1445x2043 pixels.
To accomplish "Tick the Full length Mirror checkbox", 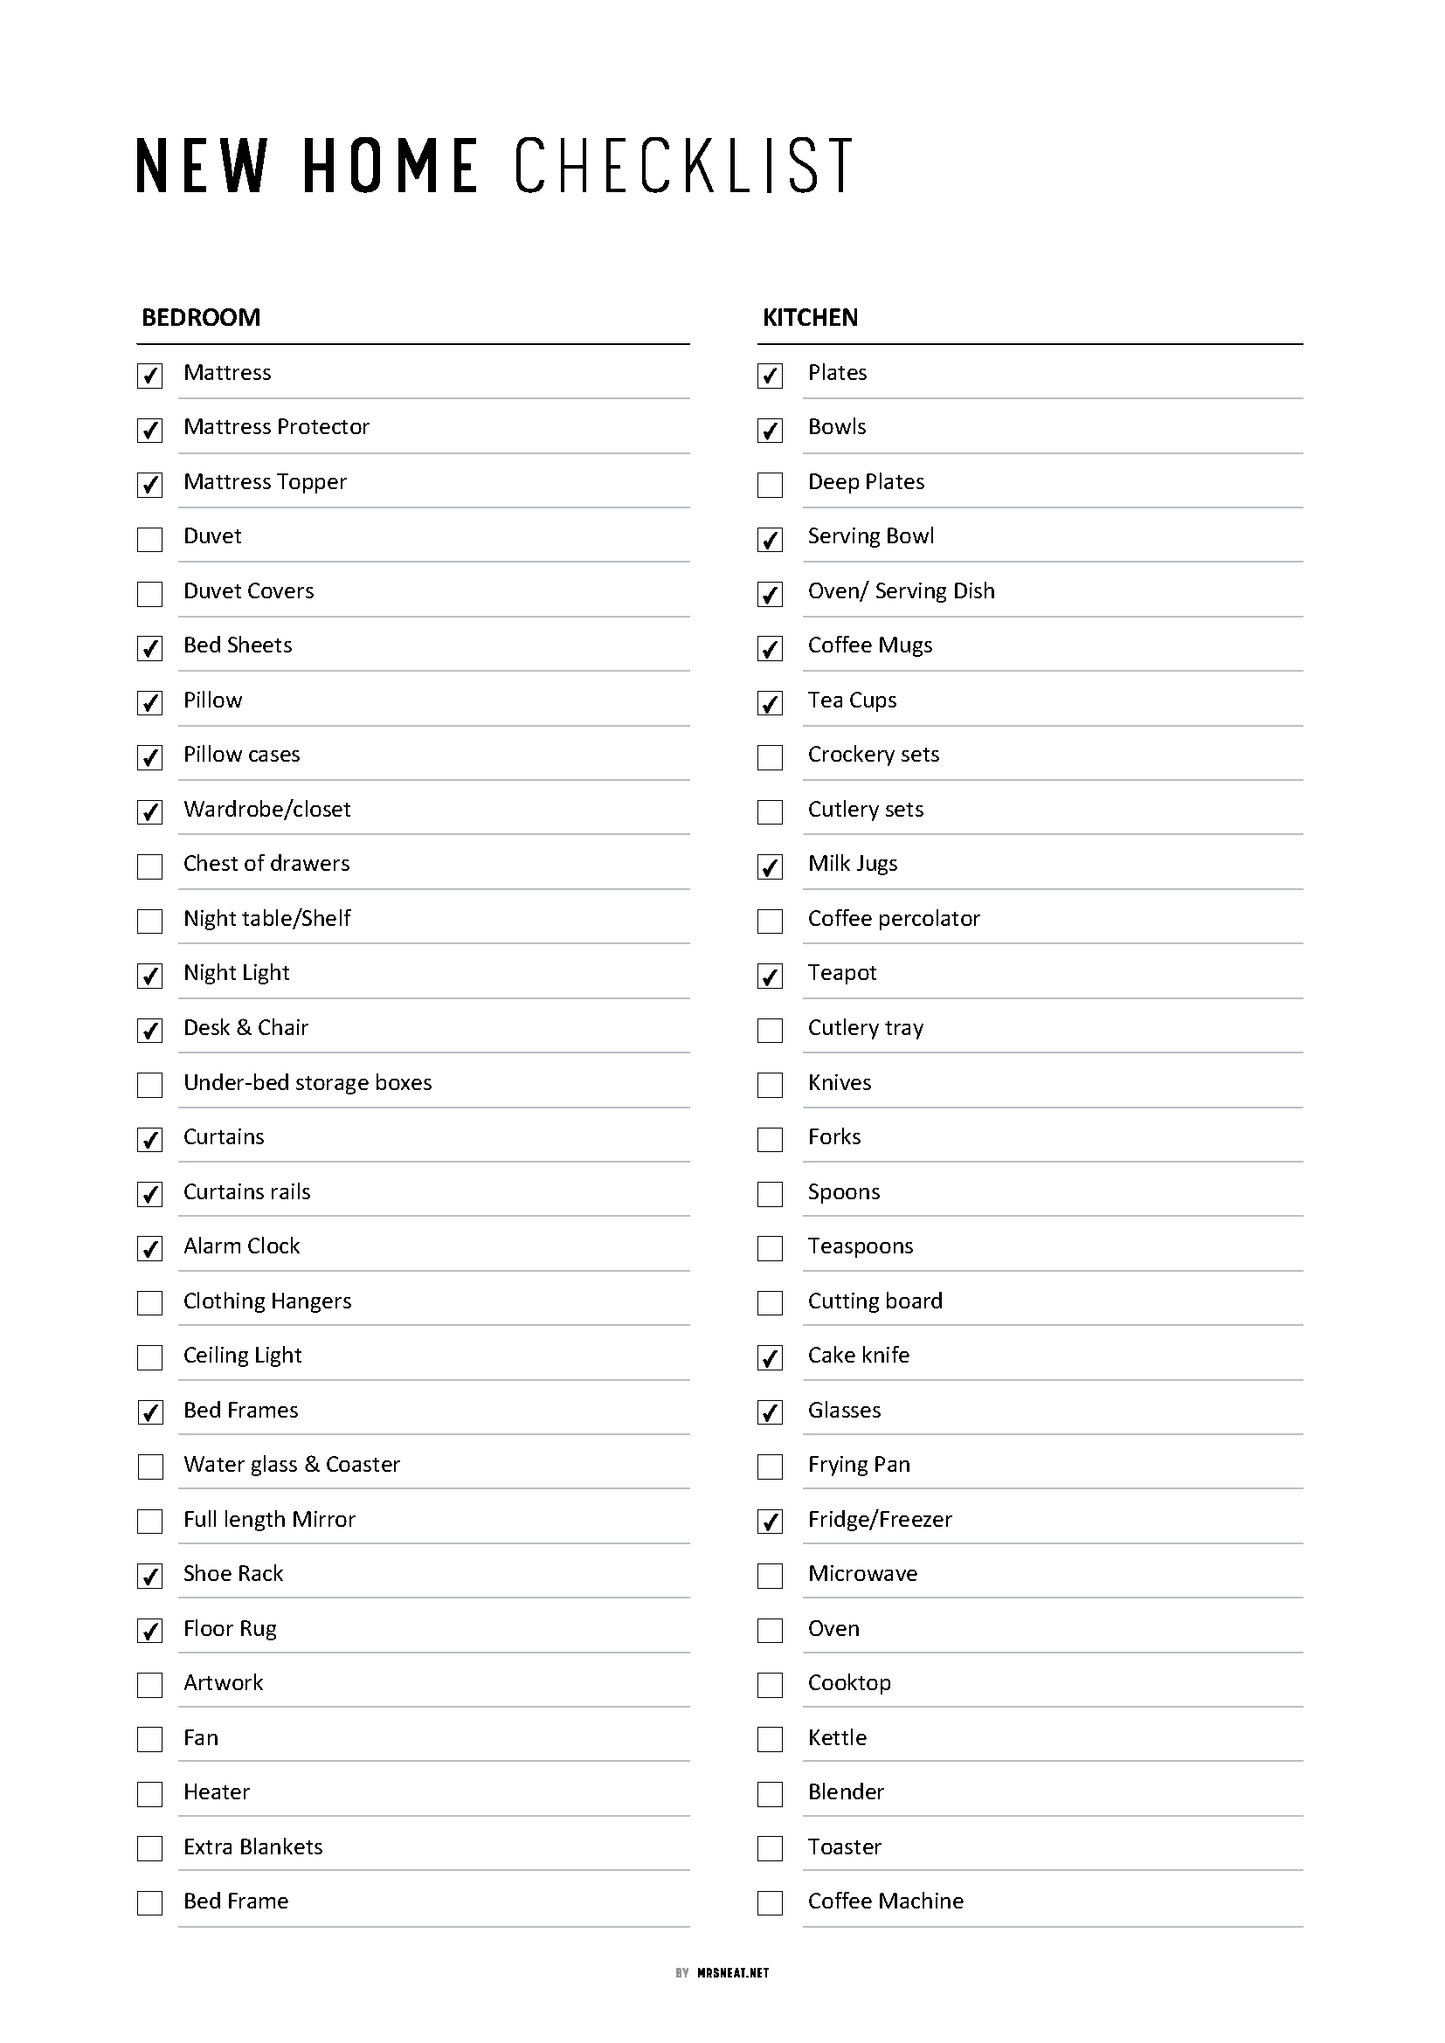I will coord(150,1522).
